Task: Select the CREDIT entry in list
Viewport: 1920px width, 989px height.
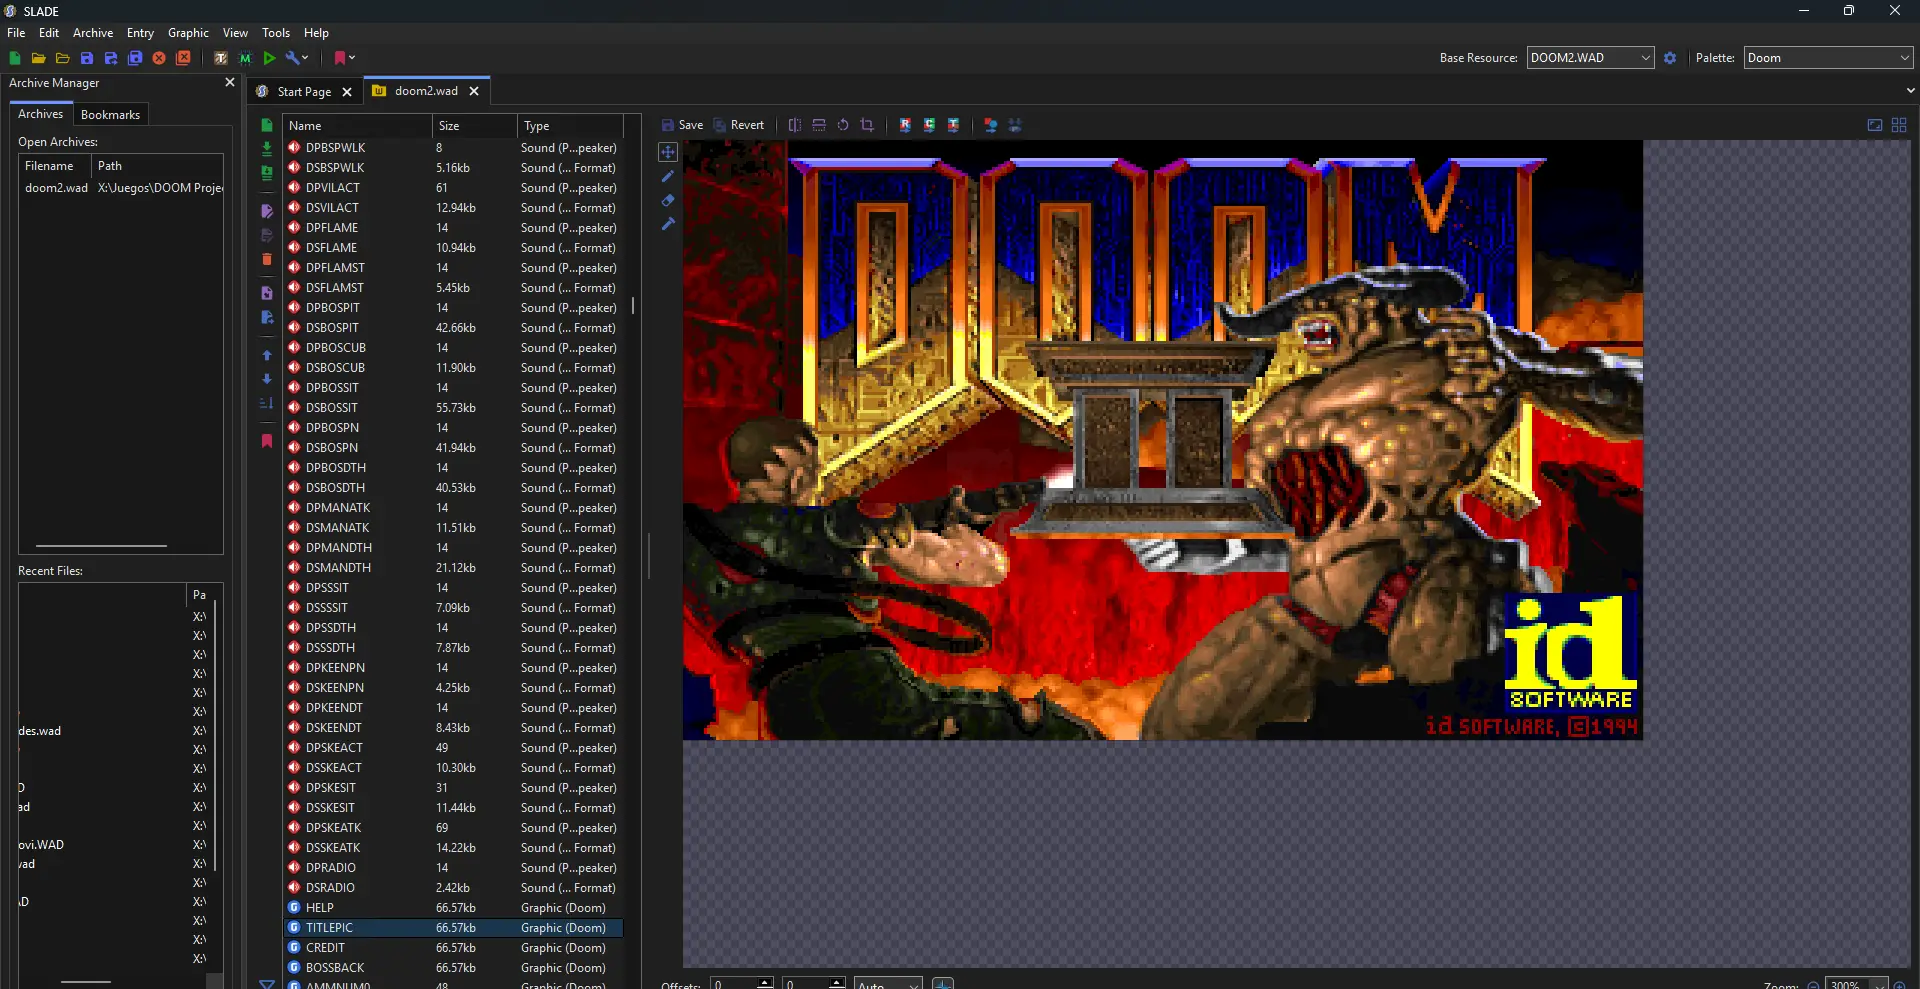Action: coord(325,948)
